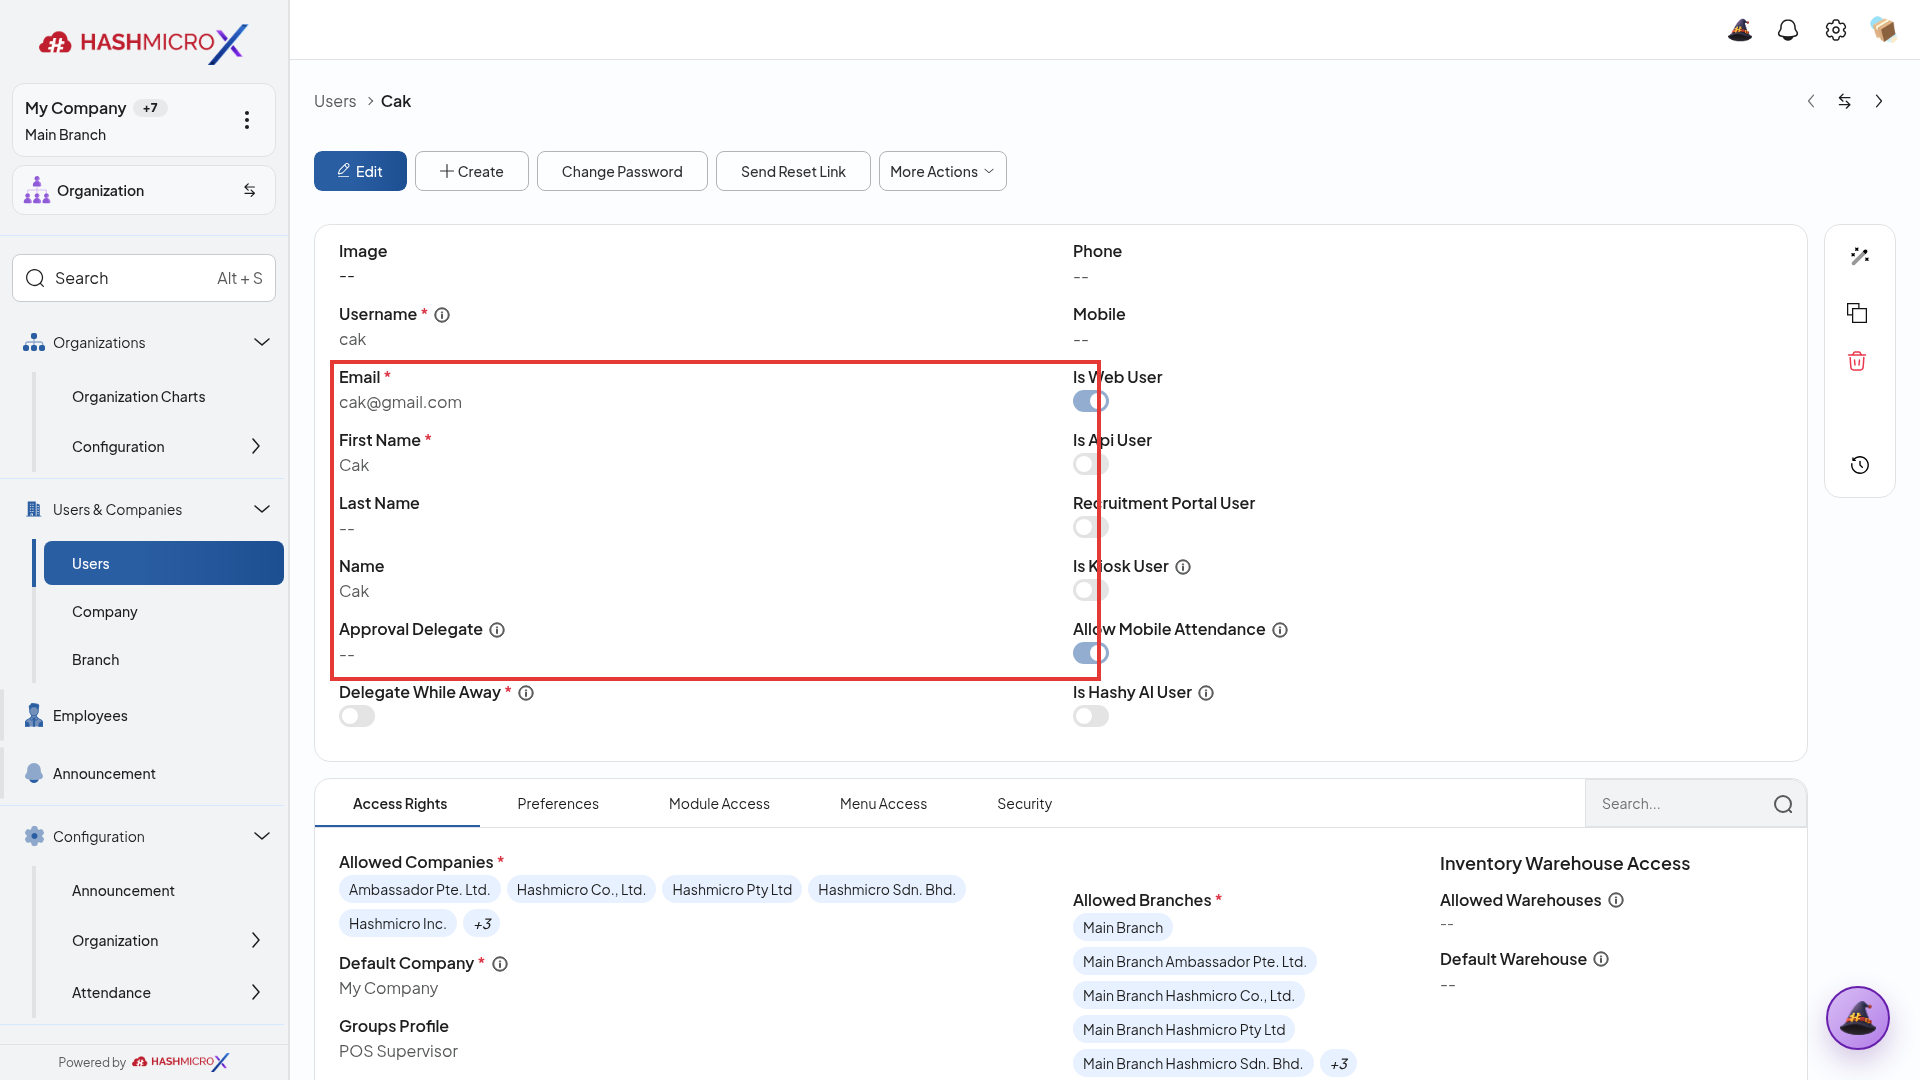1920x1080 pixels.
Task: Click Change Password button
Action: click(622, 171)
